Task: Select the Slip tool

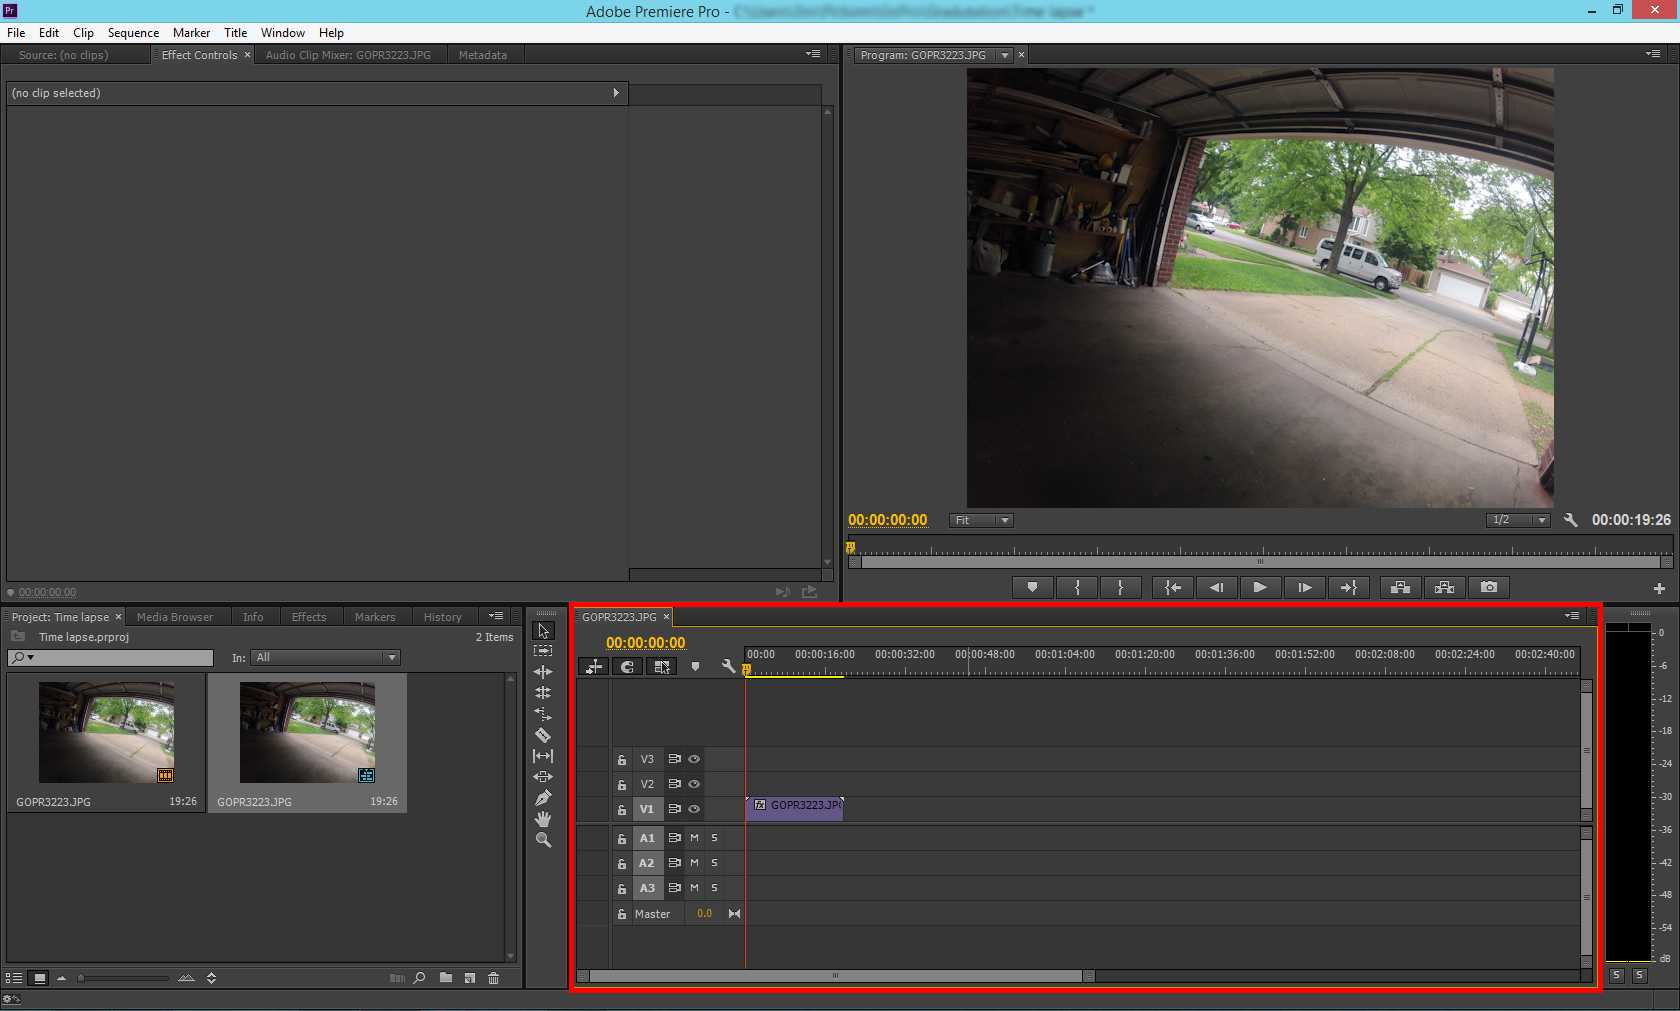Action: pyautogui.click(x=543, y=756)
